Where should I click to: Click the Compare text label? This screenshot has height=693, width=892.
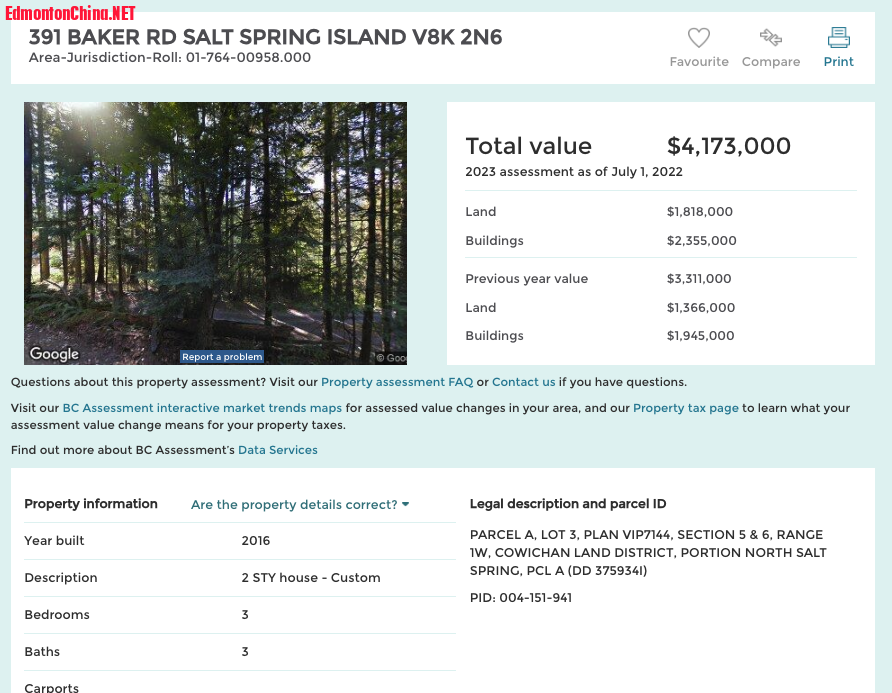coord(770,62)
